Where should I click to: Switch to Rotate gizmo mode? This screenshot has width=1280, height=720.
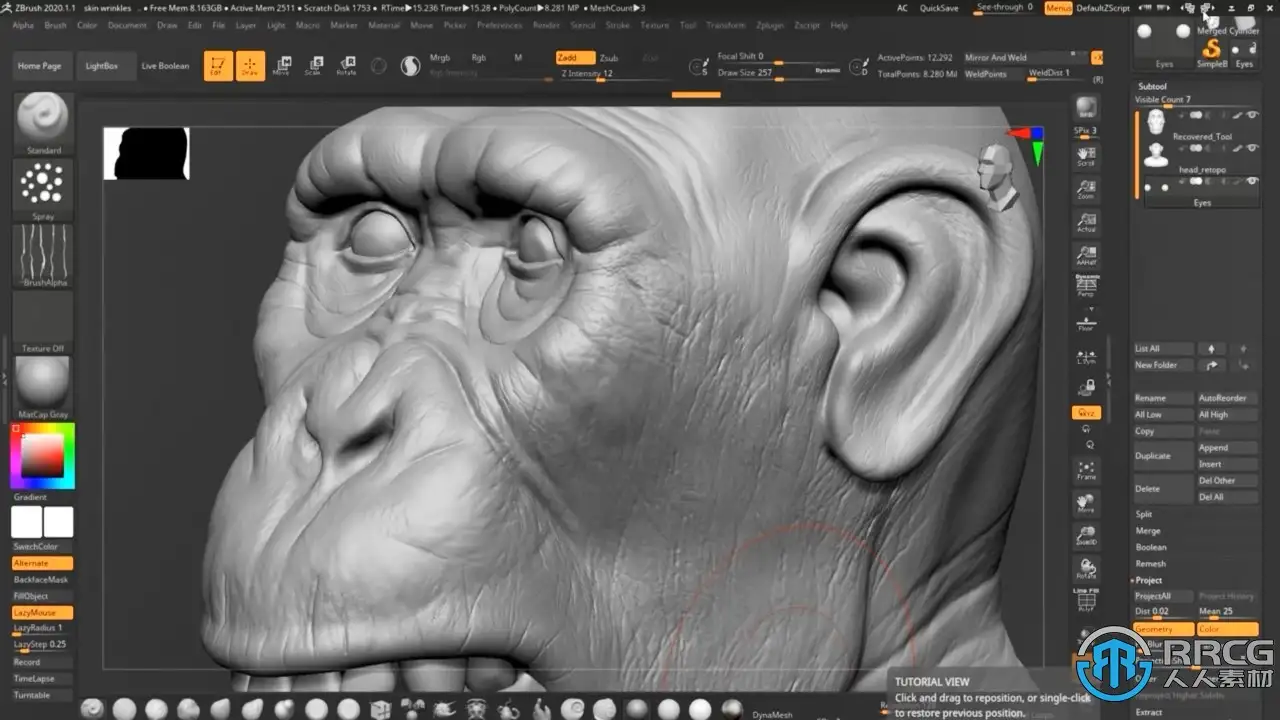coord(346,66)
